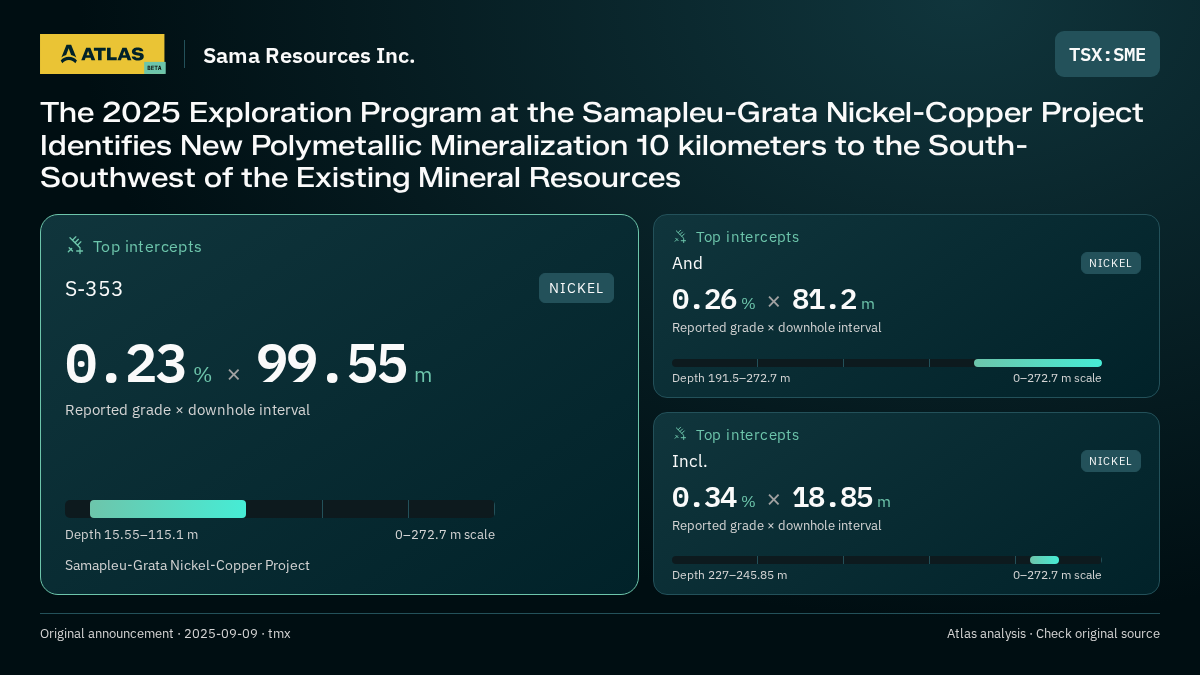
Task: Click the Depth 191.5–272.7 m label
Action: click(731, 378)
